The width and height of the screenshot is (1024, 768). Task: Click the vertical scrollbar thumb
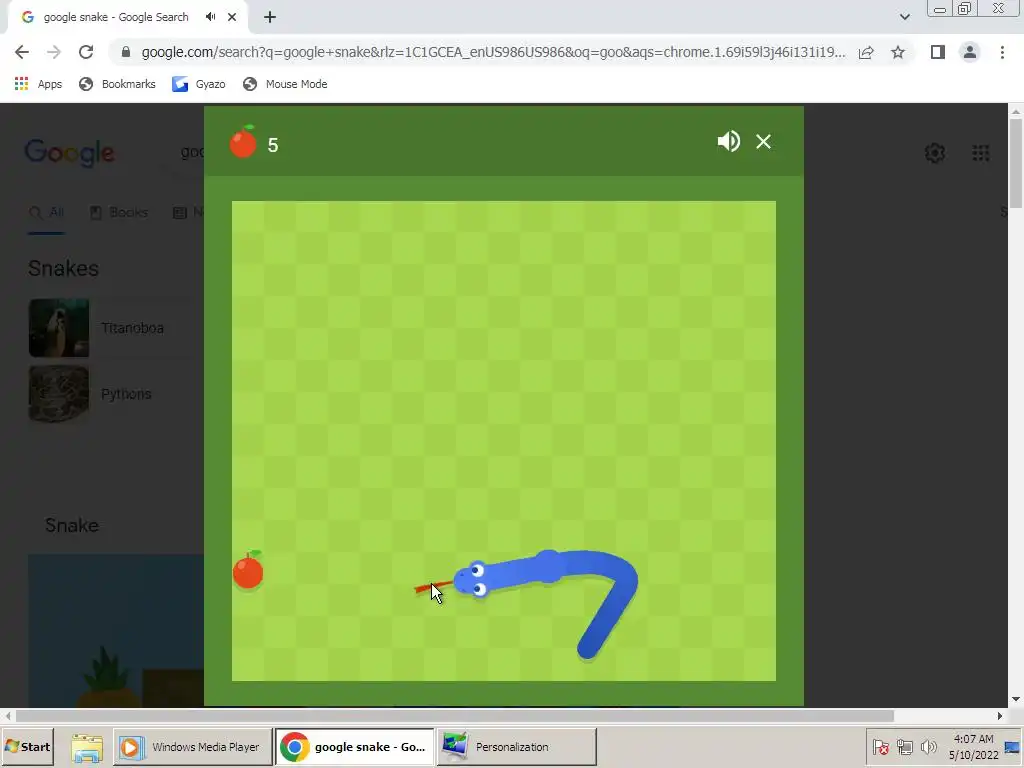[x=1016, y=163]
